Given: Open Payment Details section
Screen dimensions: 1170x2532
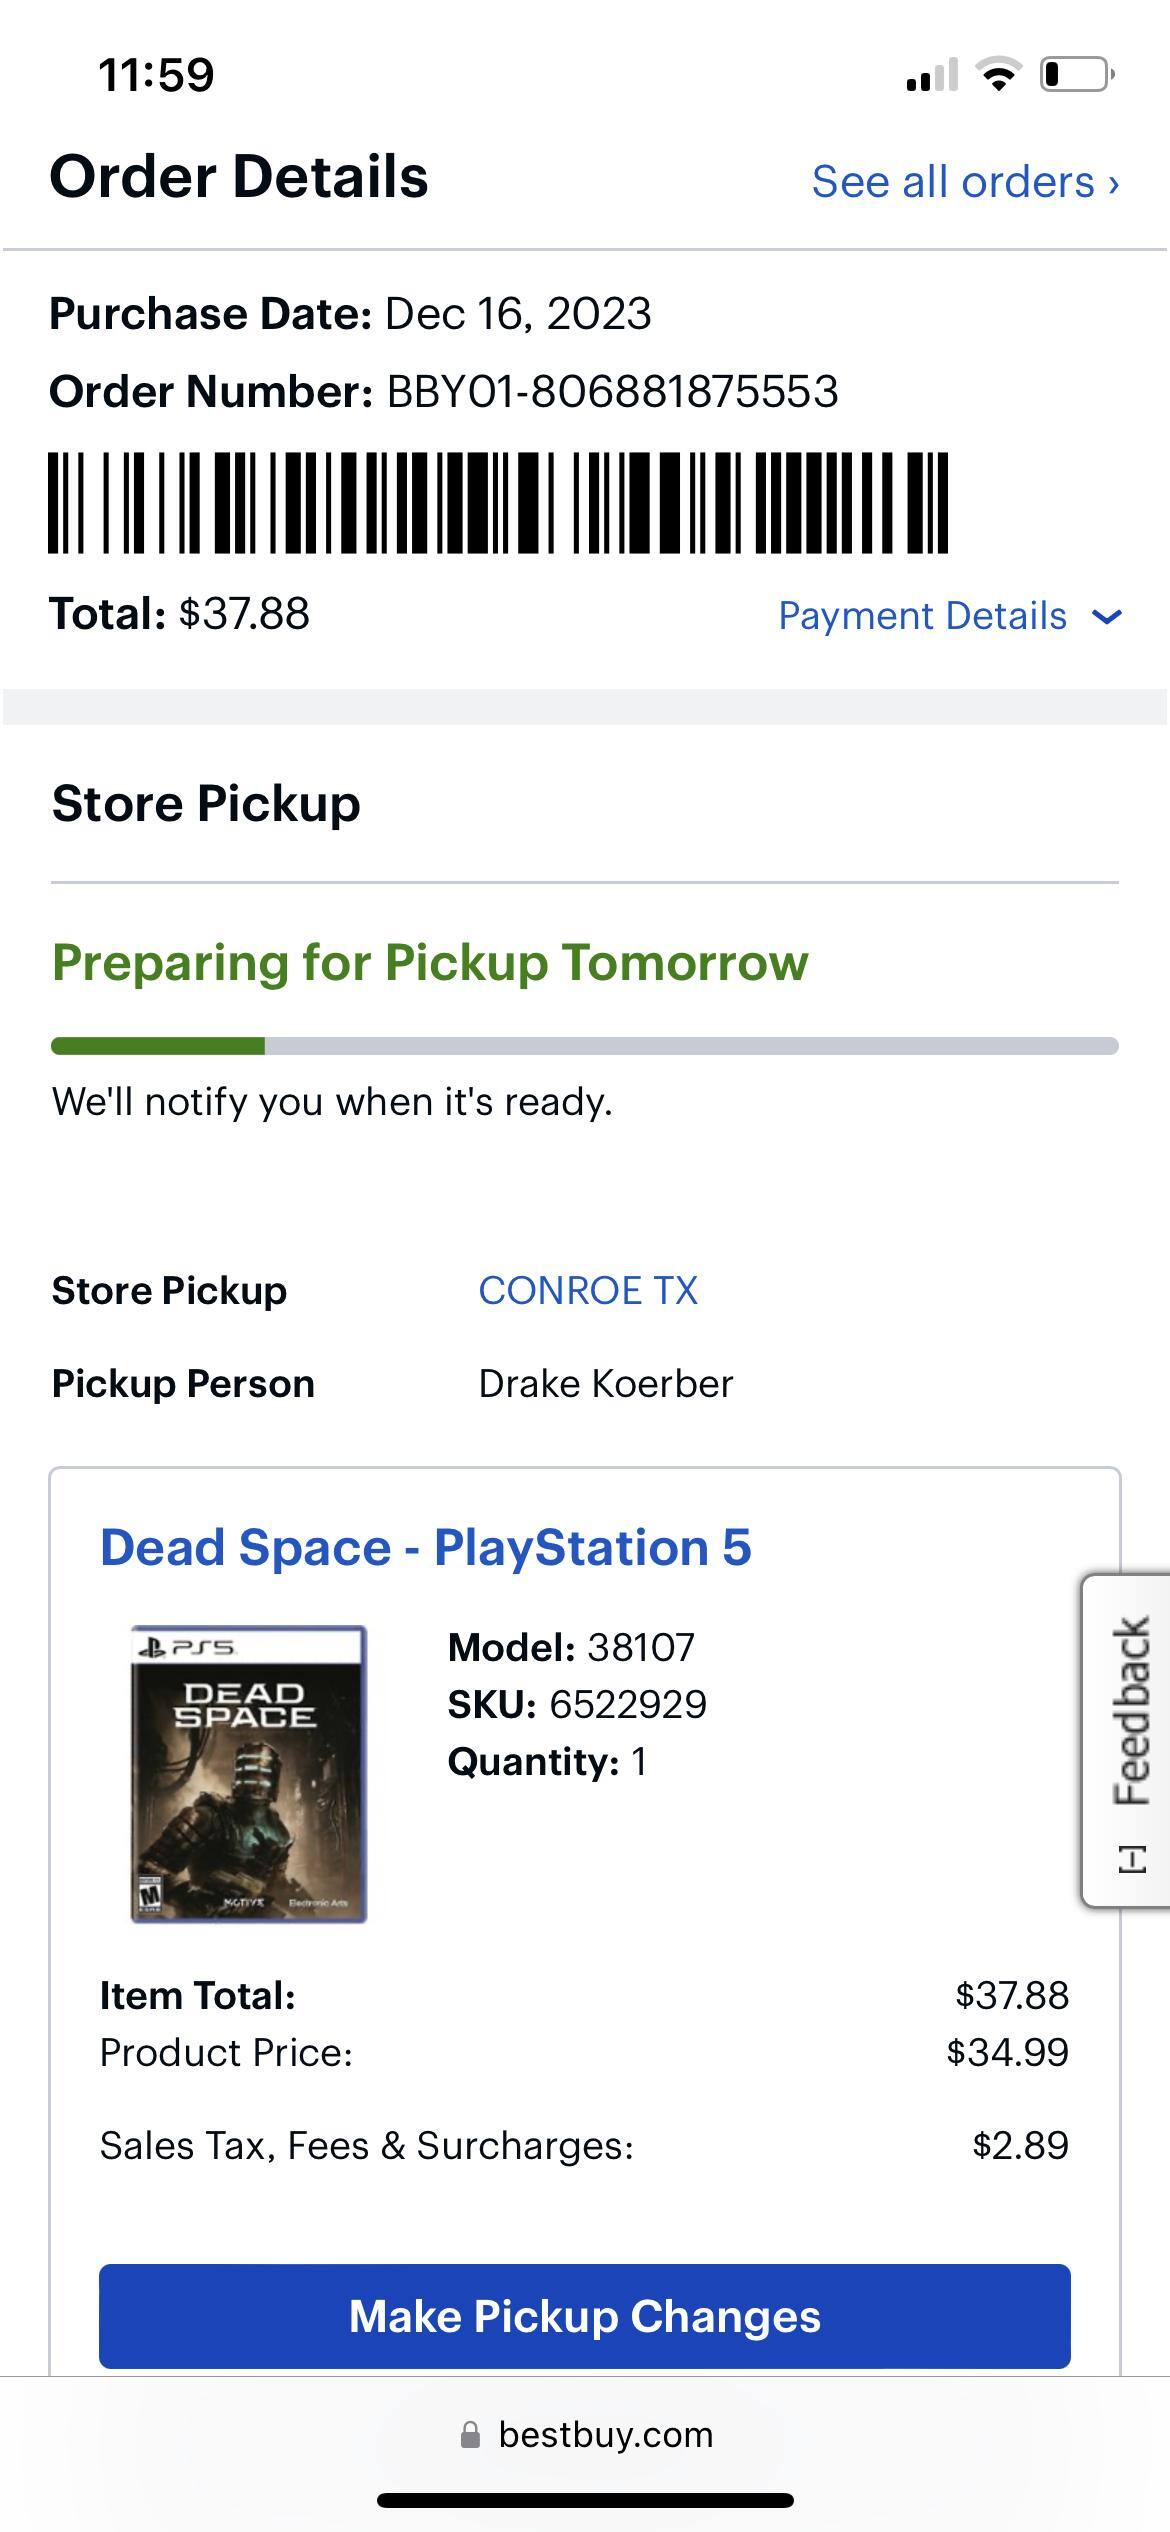Looking at the screenshot, I should point(922,617).
